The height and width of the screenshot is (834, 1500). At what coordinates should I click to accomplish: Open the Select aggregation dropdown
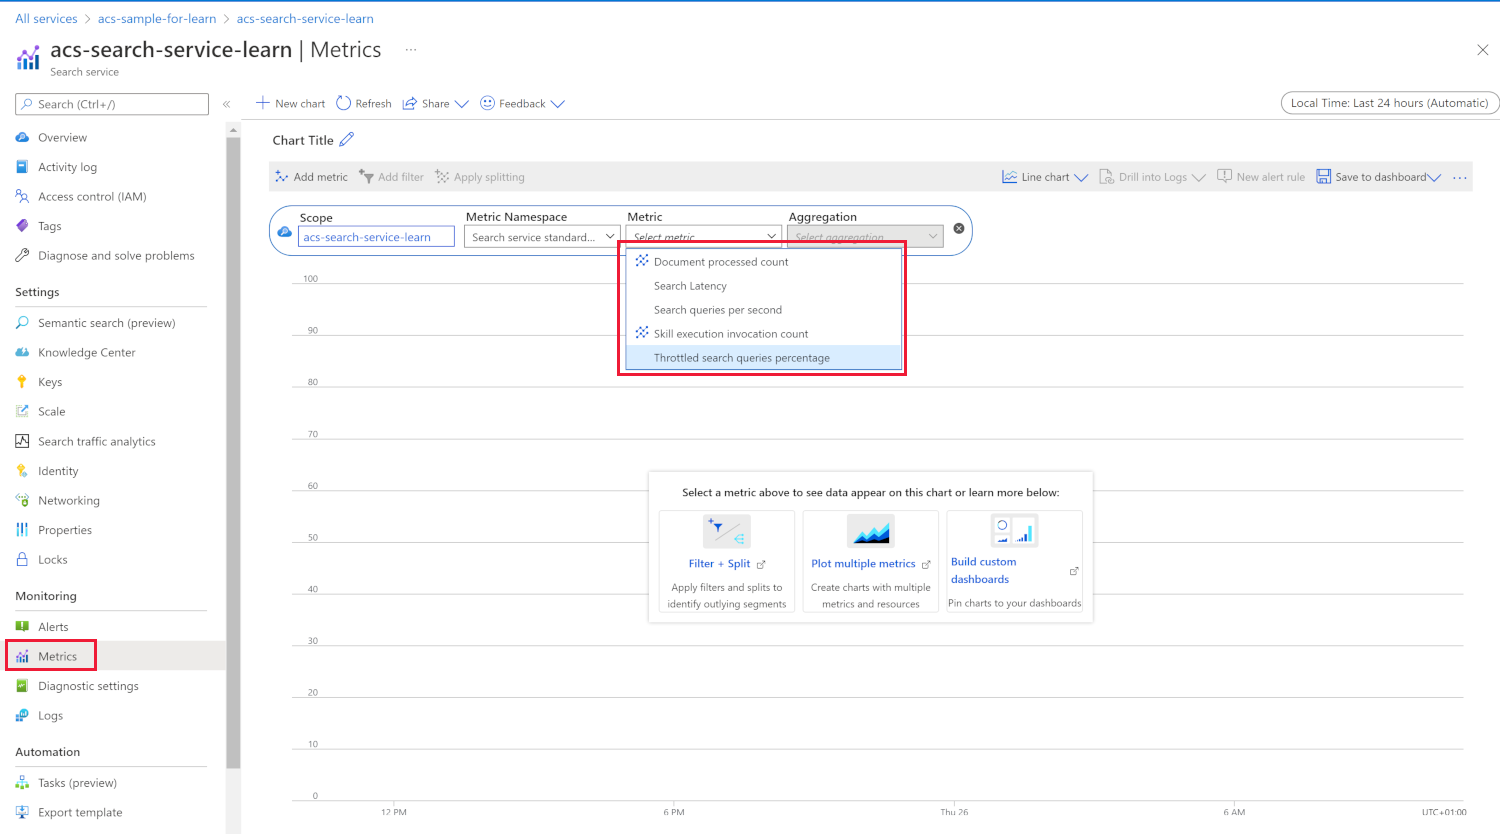point(865,236)
